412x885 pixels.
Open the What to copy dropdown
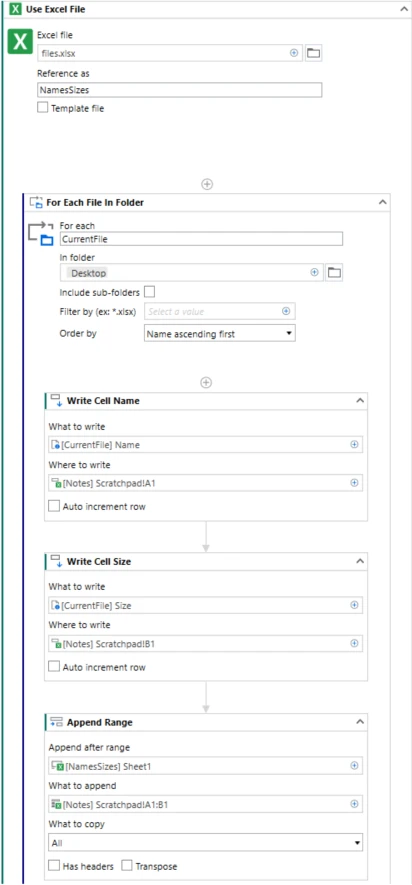[205, 843]
